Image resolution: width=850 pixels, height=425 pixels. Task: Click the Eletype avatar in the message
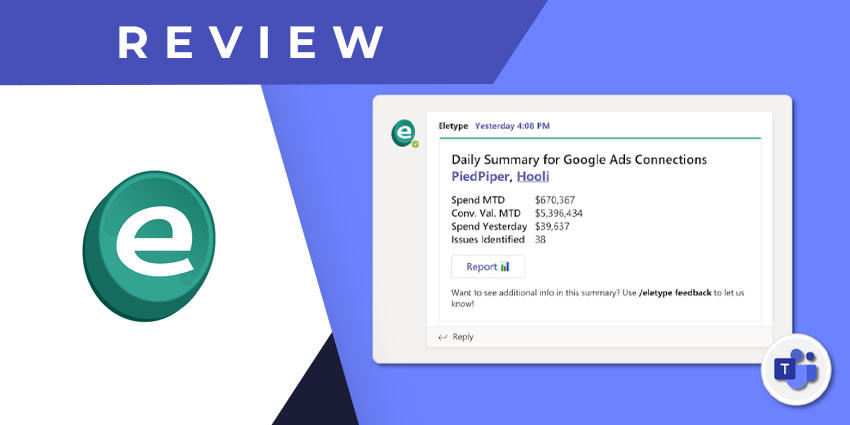(x=403, y=132)
